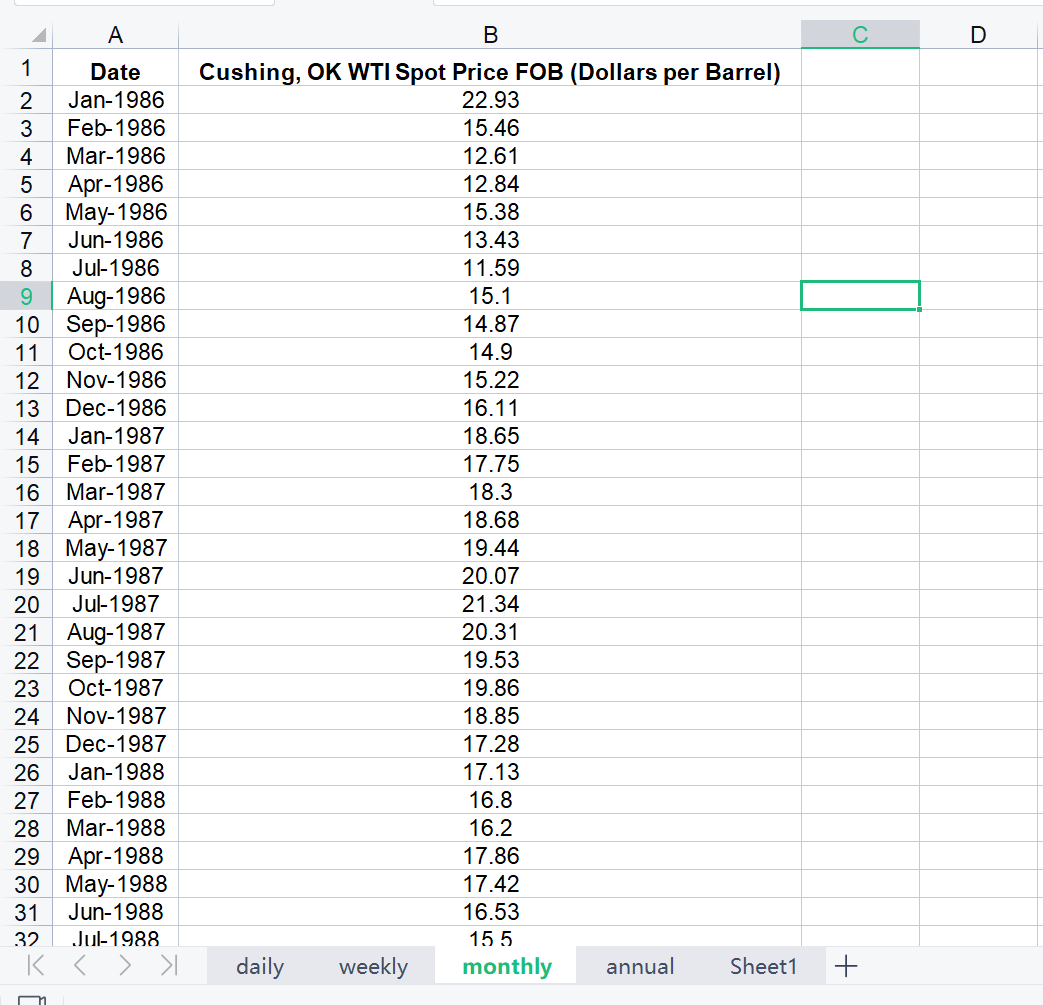Select row 9 header
This screenshot has width=1043, height=1005.
[x=26, y=296]
